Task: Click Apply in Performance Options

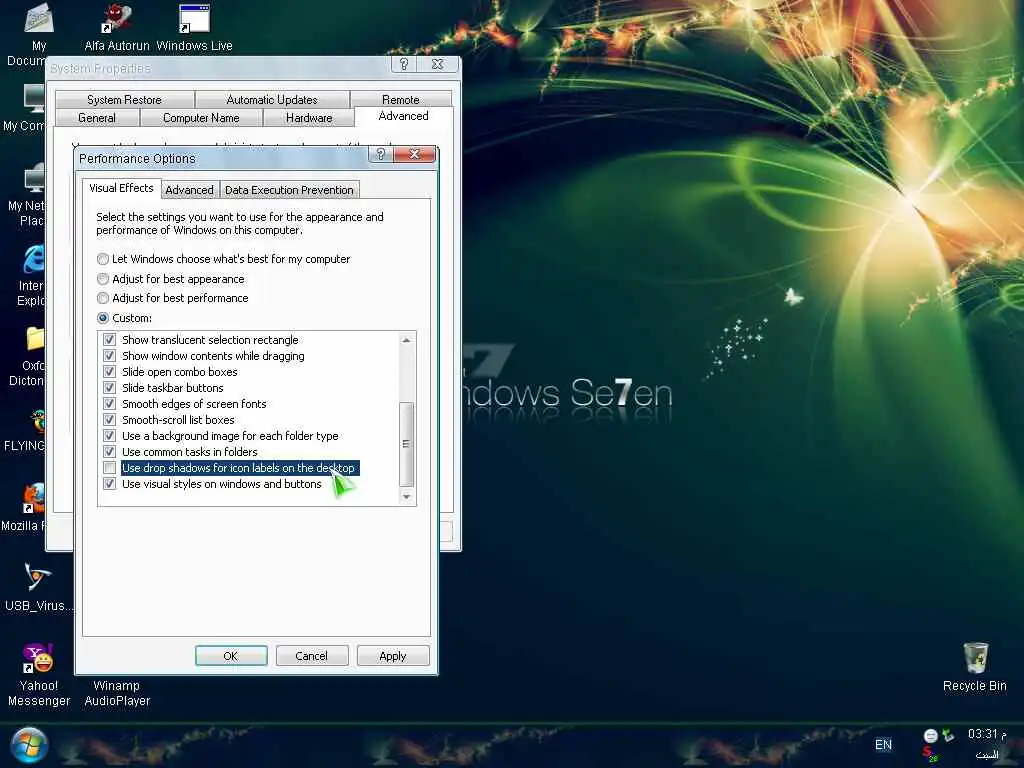Action: (392, 656)
